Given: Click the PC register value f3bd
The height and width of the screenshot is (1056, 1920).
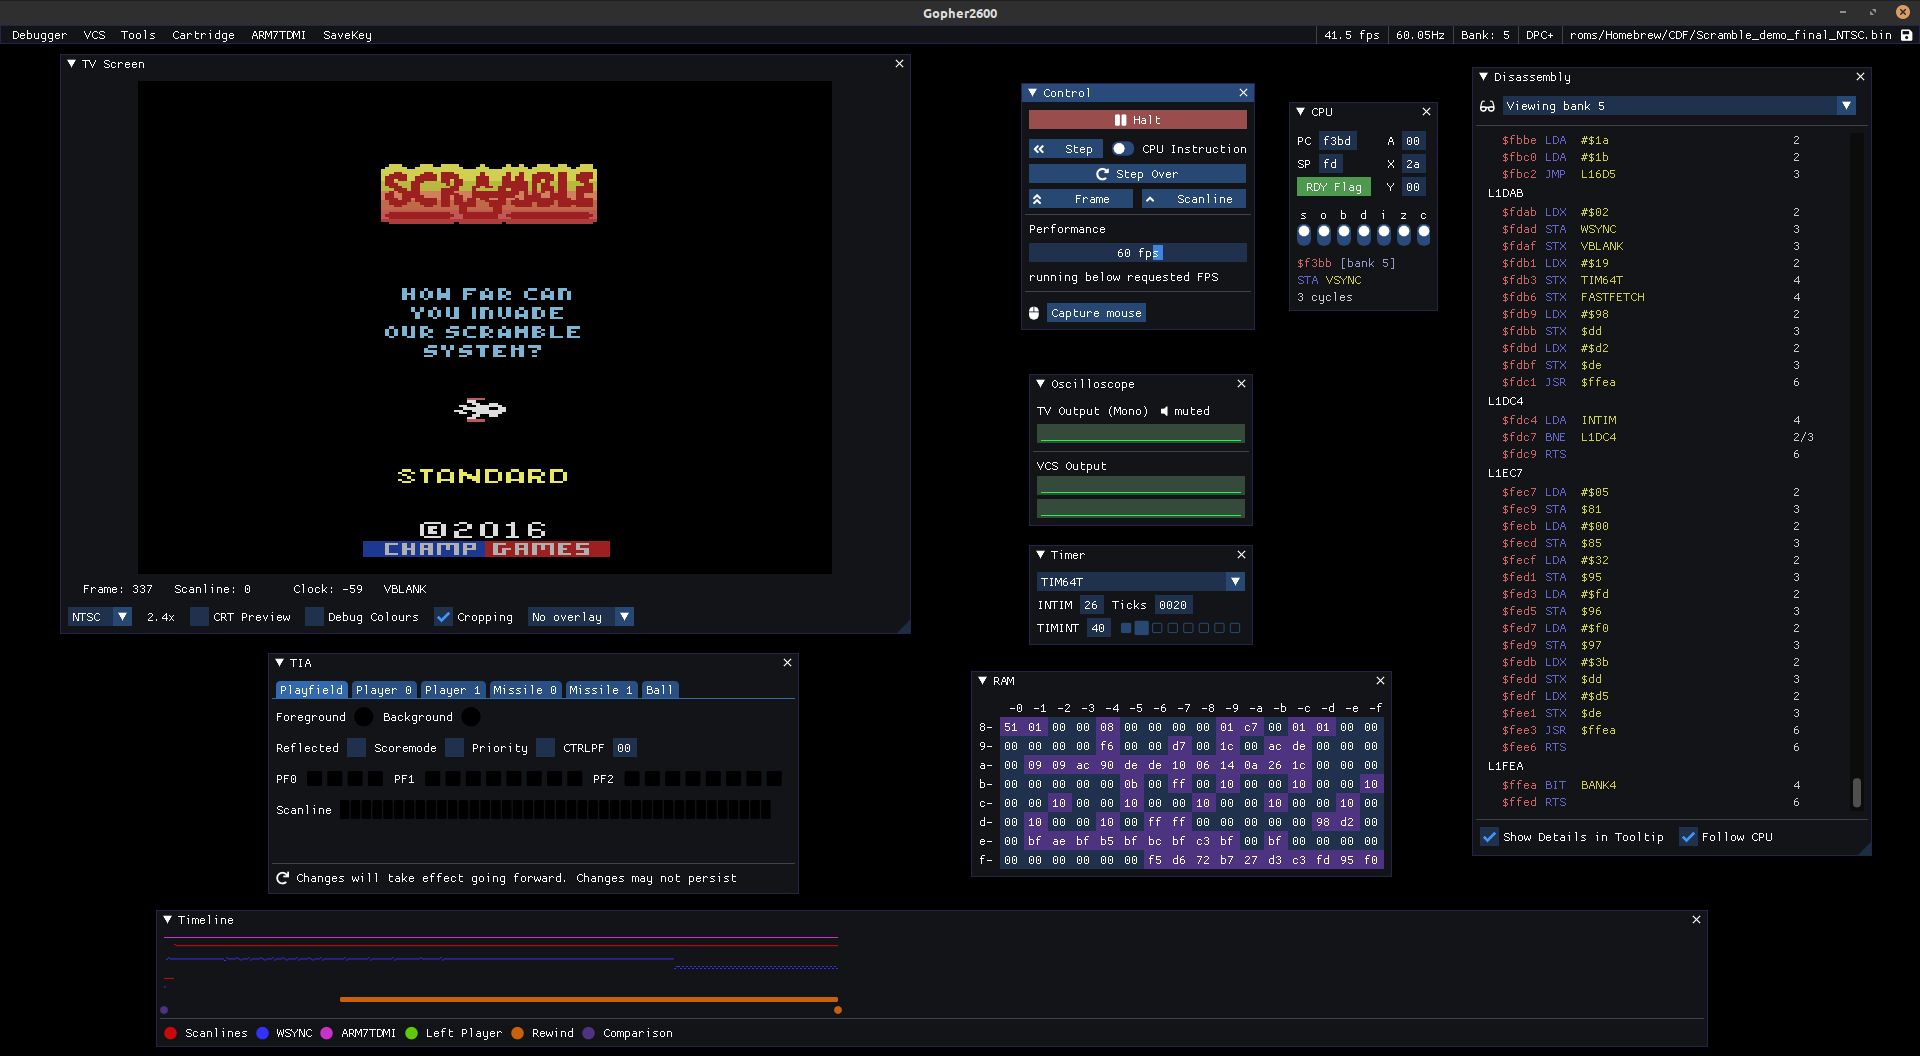Looking at the screenshot, I should (1337, 141).
